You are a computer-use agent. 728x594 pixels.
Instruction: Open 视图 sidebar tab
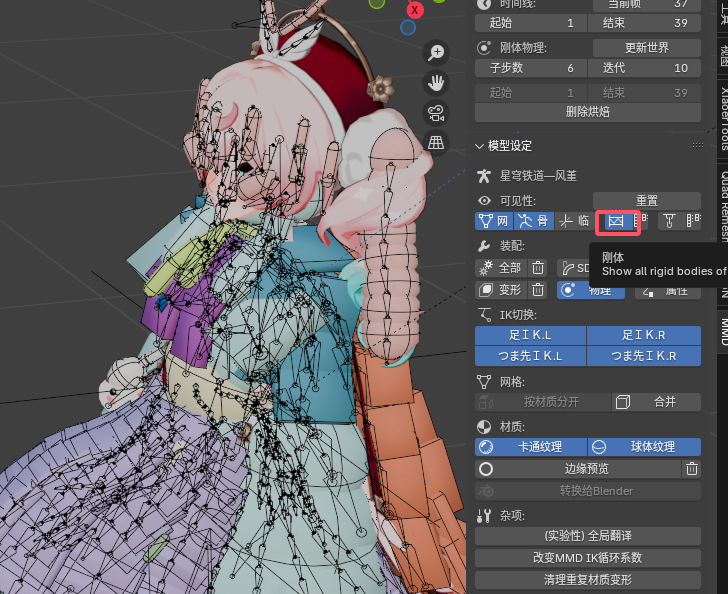[x=723, y=56]
